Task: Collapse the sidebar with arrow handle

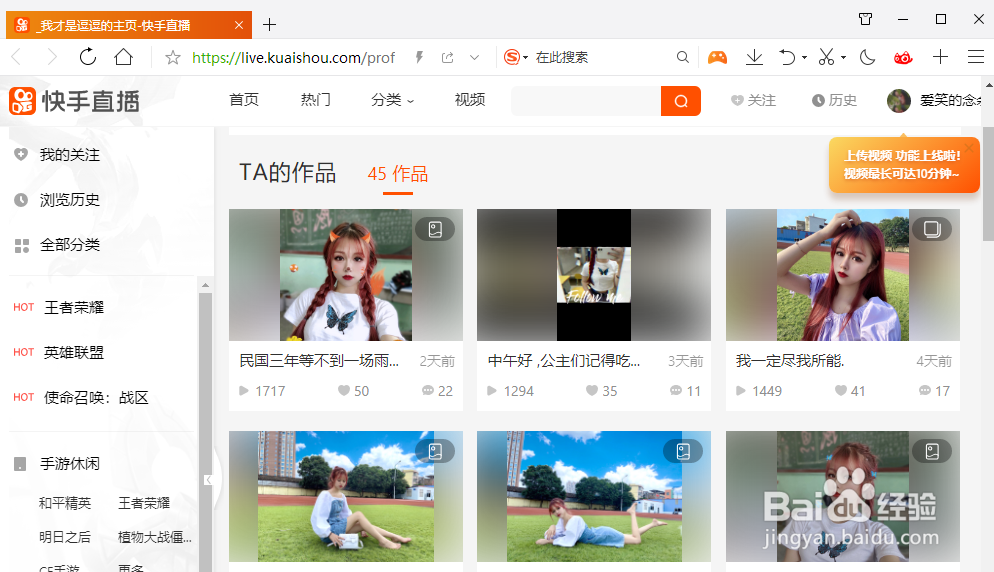Action: click(x=208, y=480)
